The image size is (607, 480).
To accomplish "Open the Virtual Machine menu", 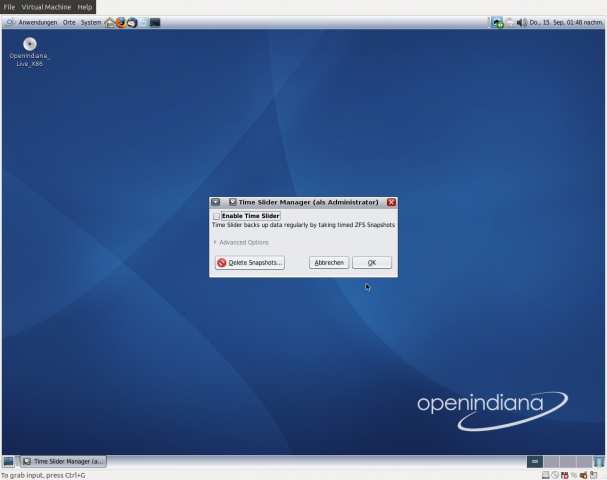I will click(46, 7).
